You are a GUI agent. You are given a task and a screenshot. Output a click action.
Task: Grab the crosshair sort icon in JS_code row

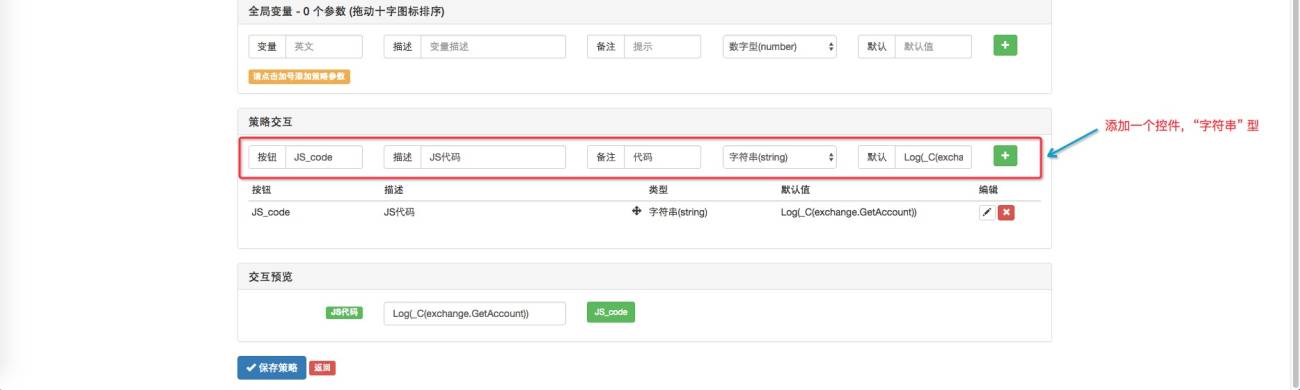[x=636, y=212]
